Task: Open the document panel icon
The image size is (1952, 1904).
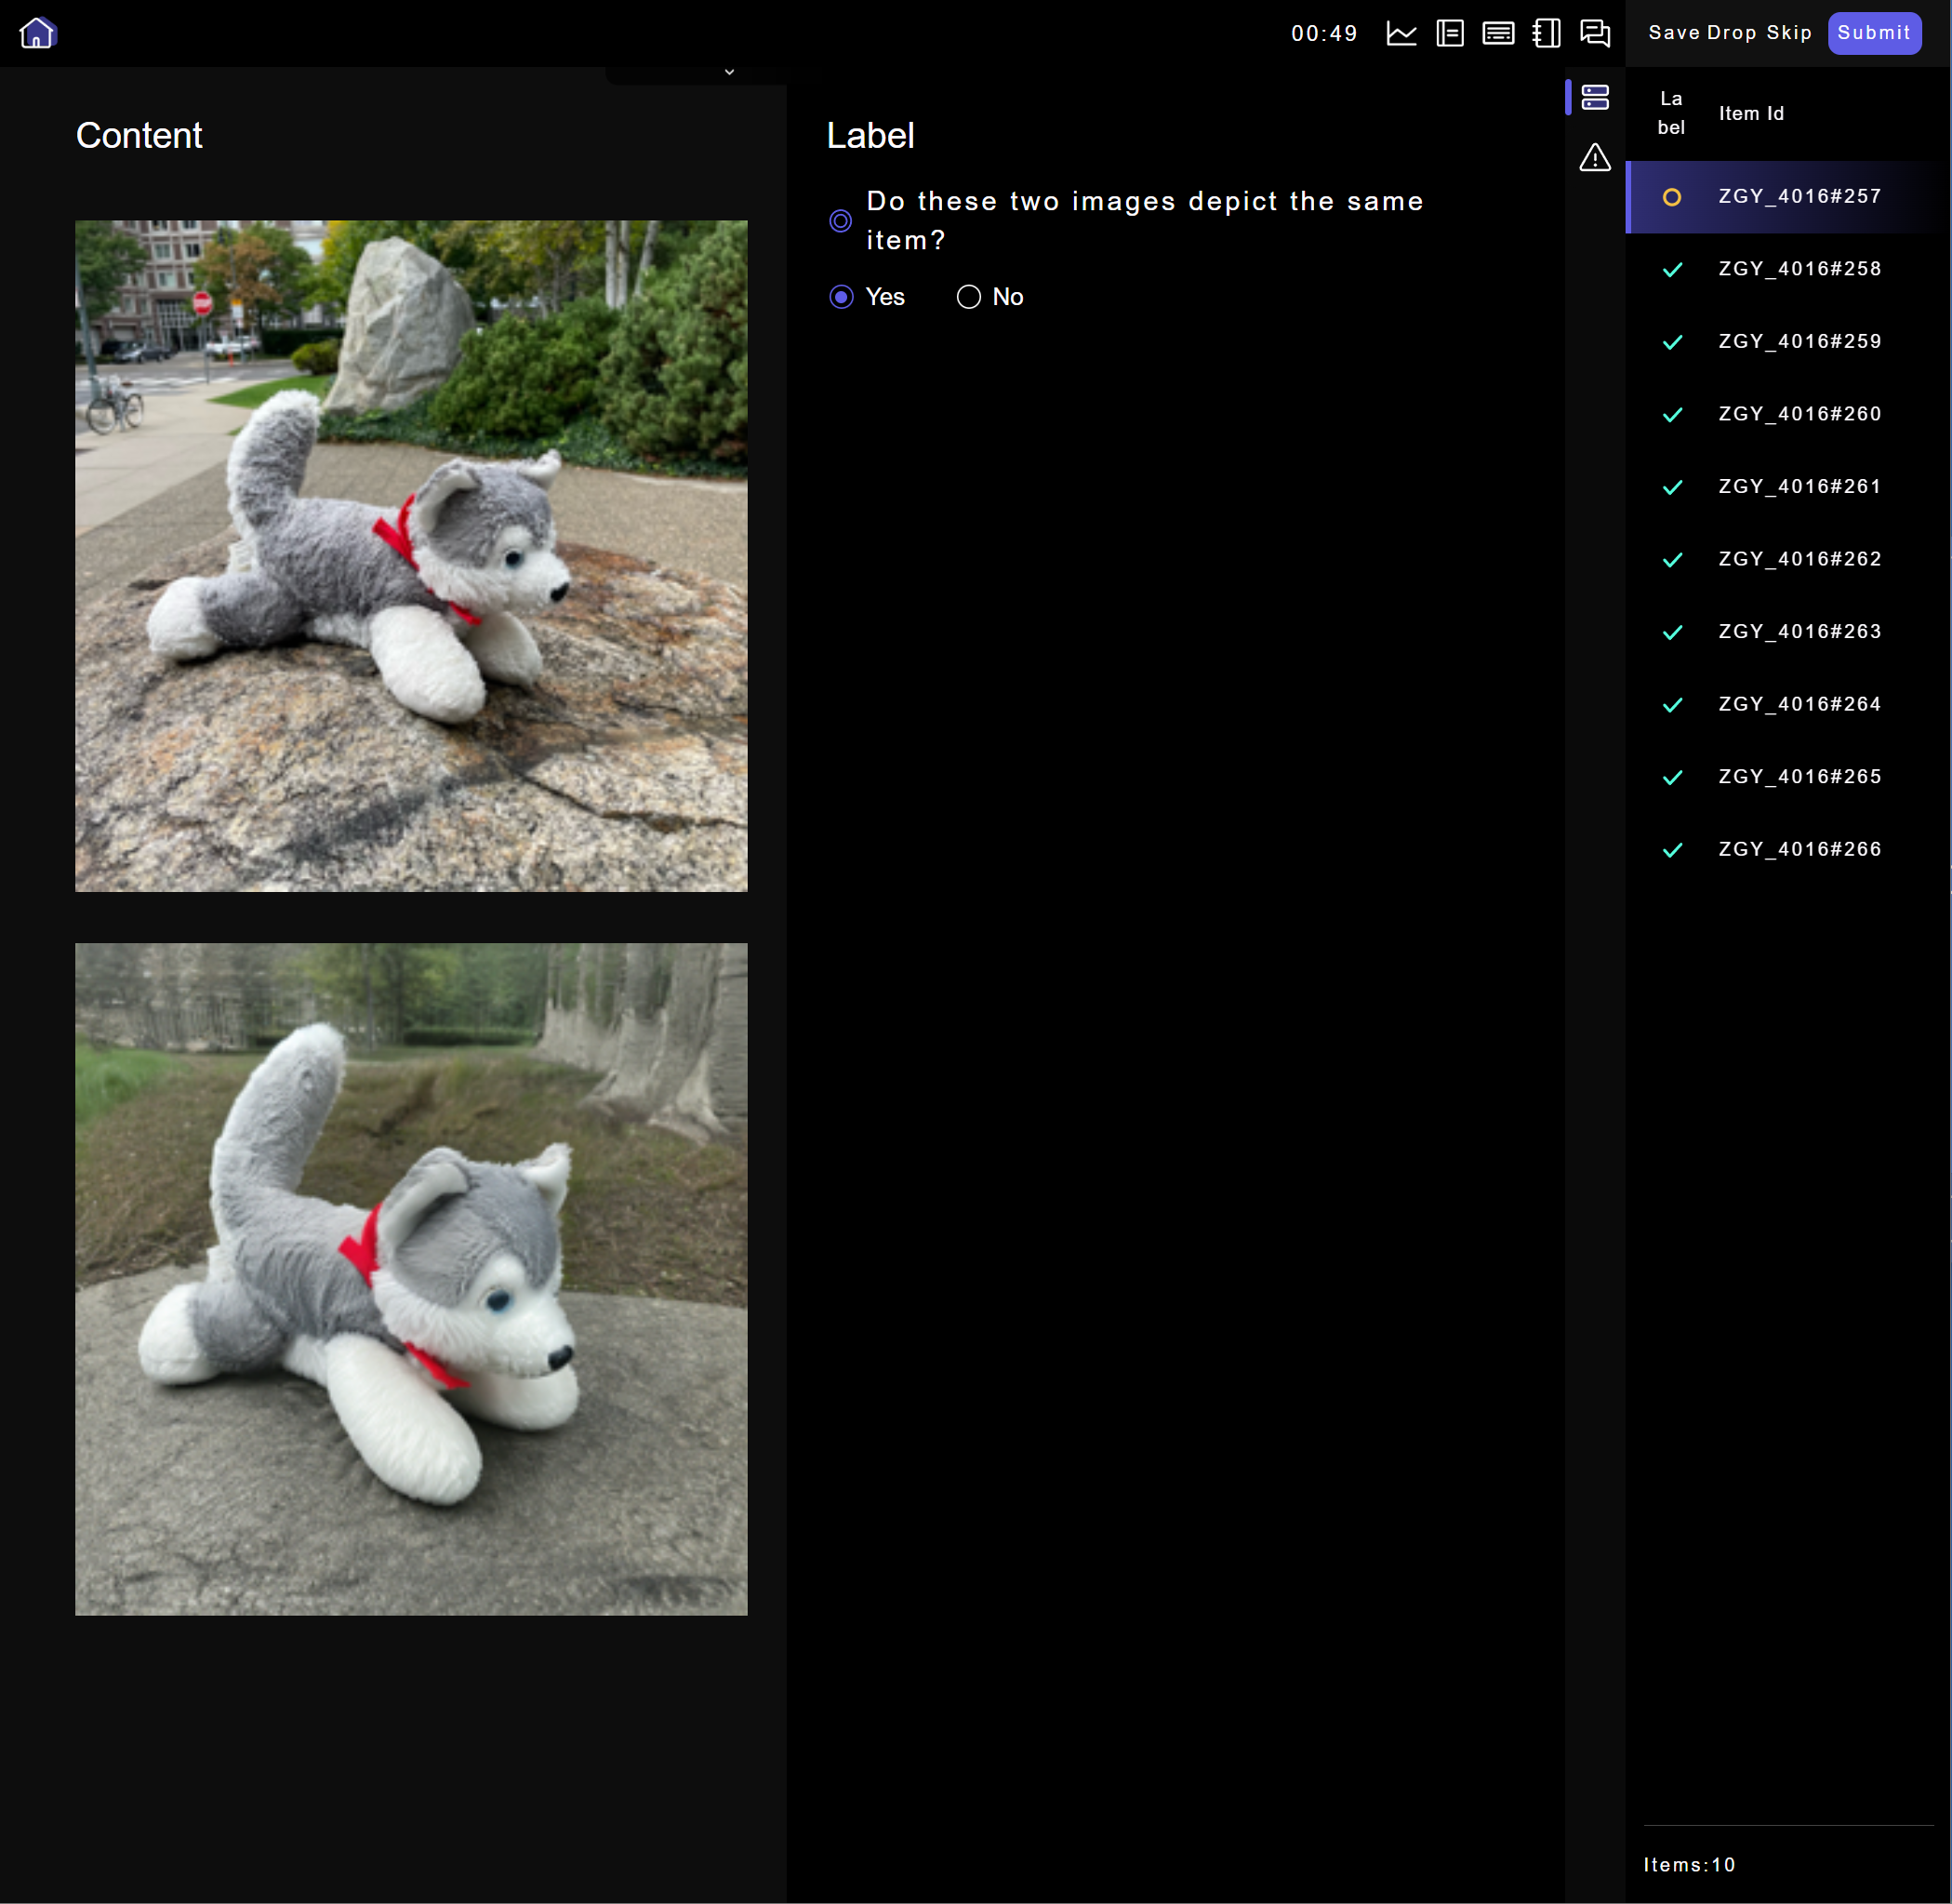Action: point(1449,33)
